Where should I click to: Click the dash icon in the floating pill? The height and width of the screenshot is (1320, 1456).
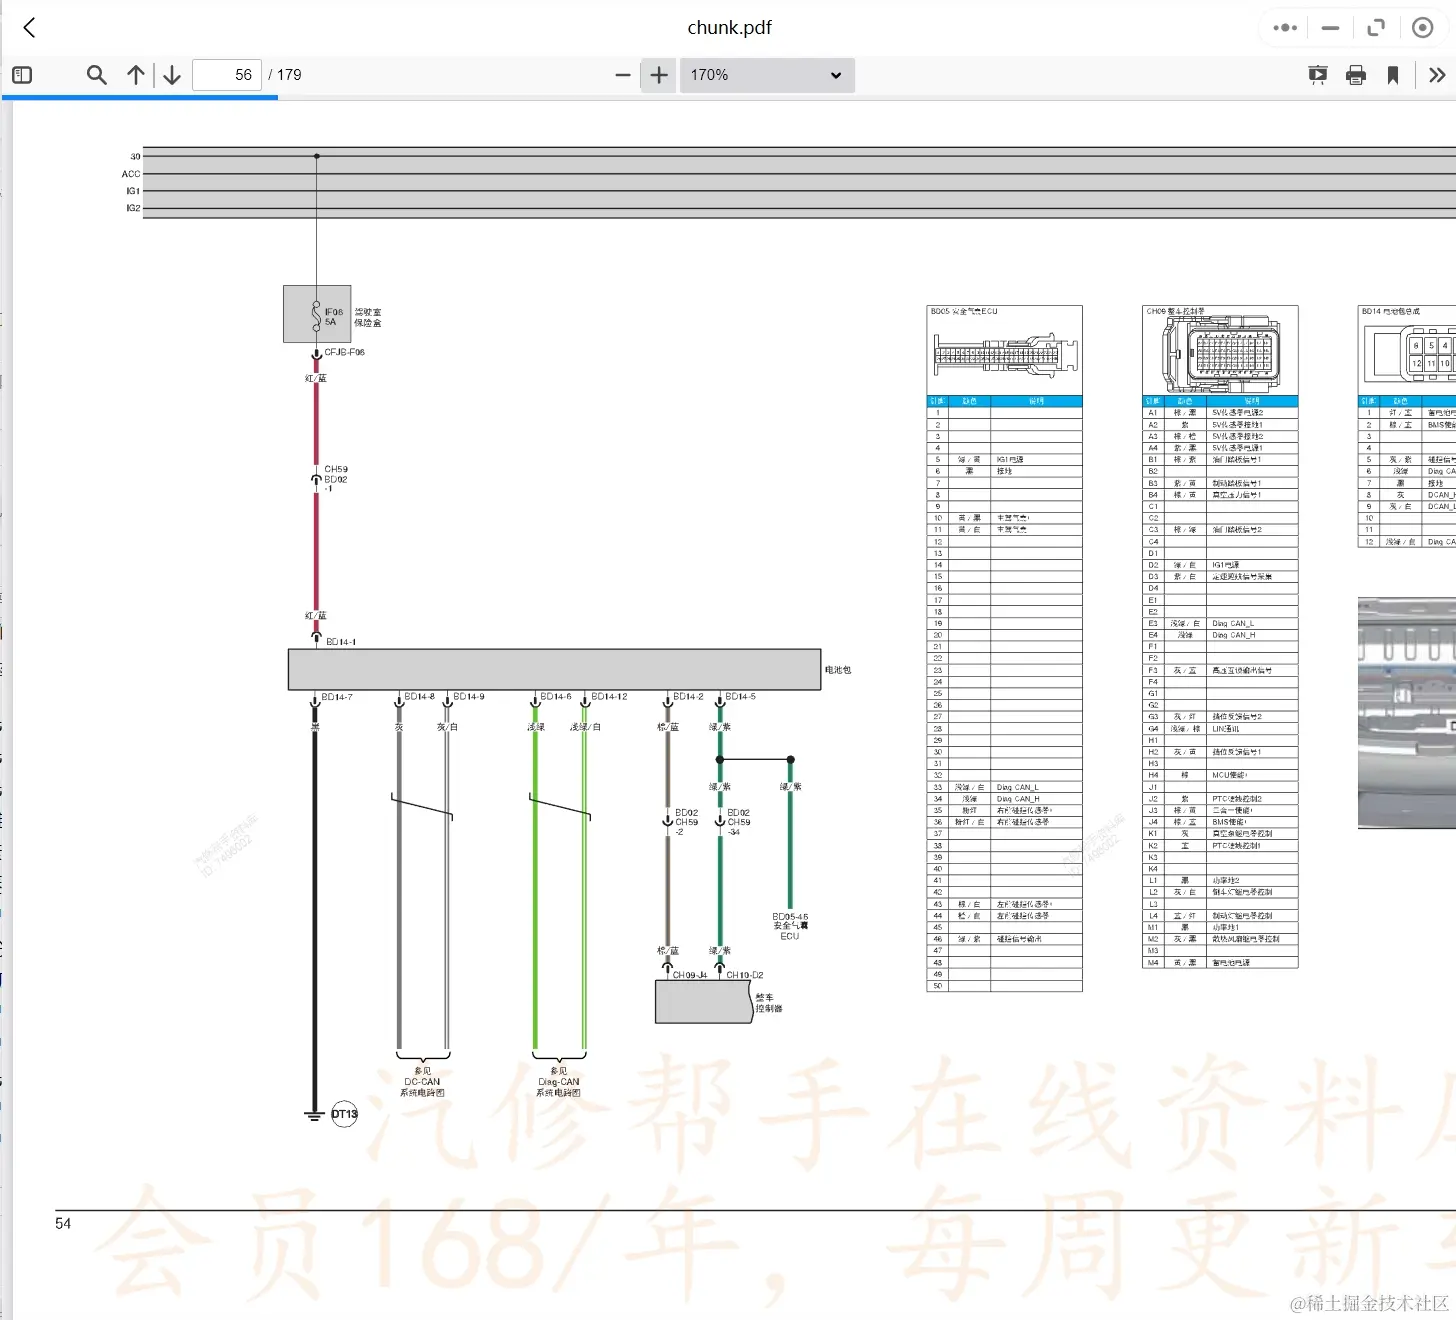1330,27
